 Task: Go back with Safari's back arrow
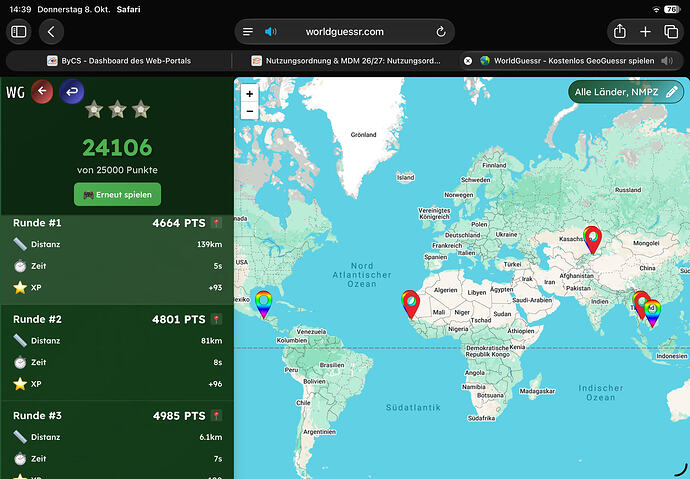click(x=51, y=32)
